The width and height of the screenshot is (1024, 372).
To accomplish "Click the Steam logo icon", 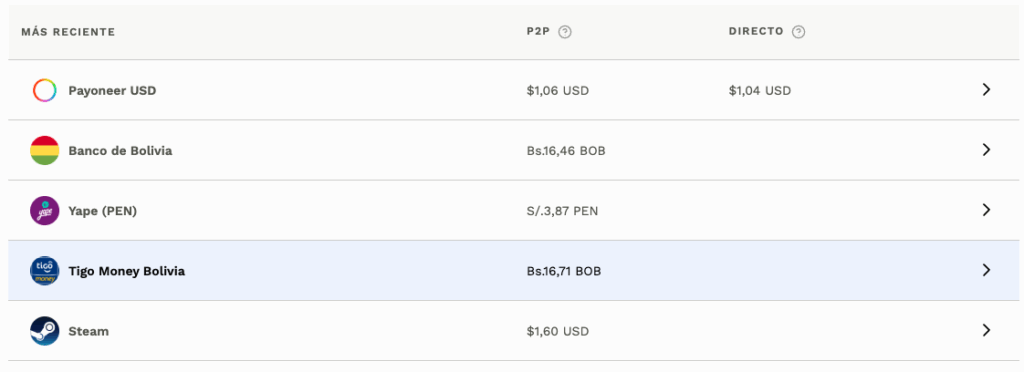I will (x=44, y=331).
